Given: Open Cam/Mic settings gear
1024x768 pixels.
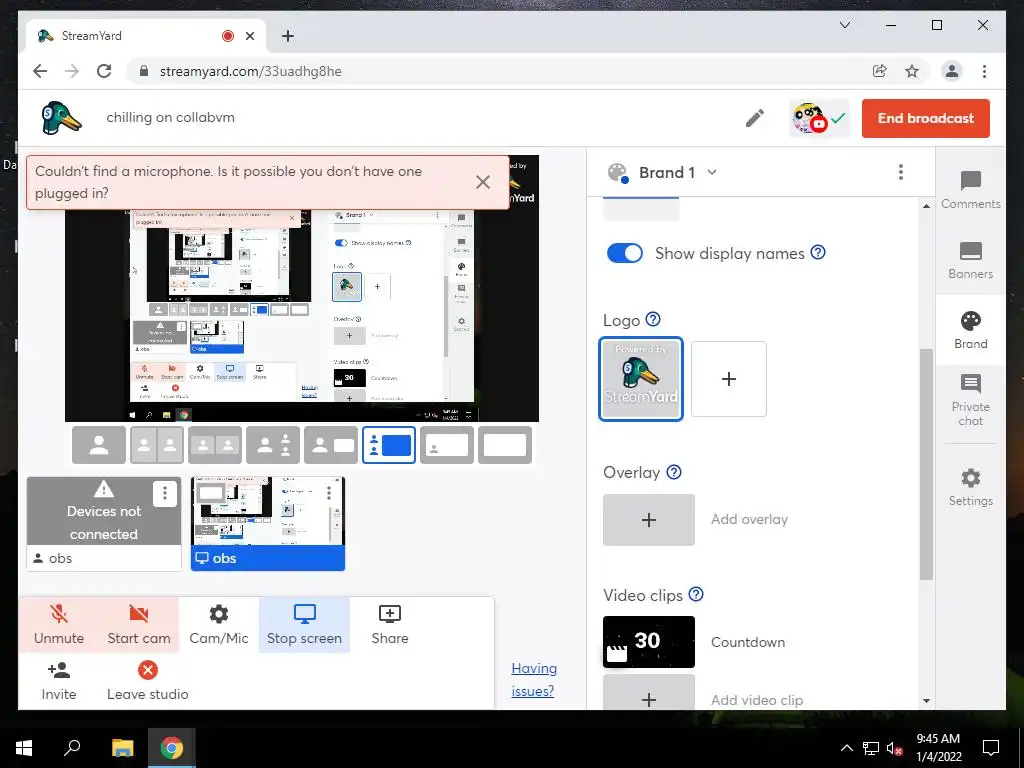Looking at the screenshot, I should click(219, 625).
